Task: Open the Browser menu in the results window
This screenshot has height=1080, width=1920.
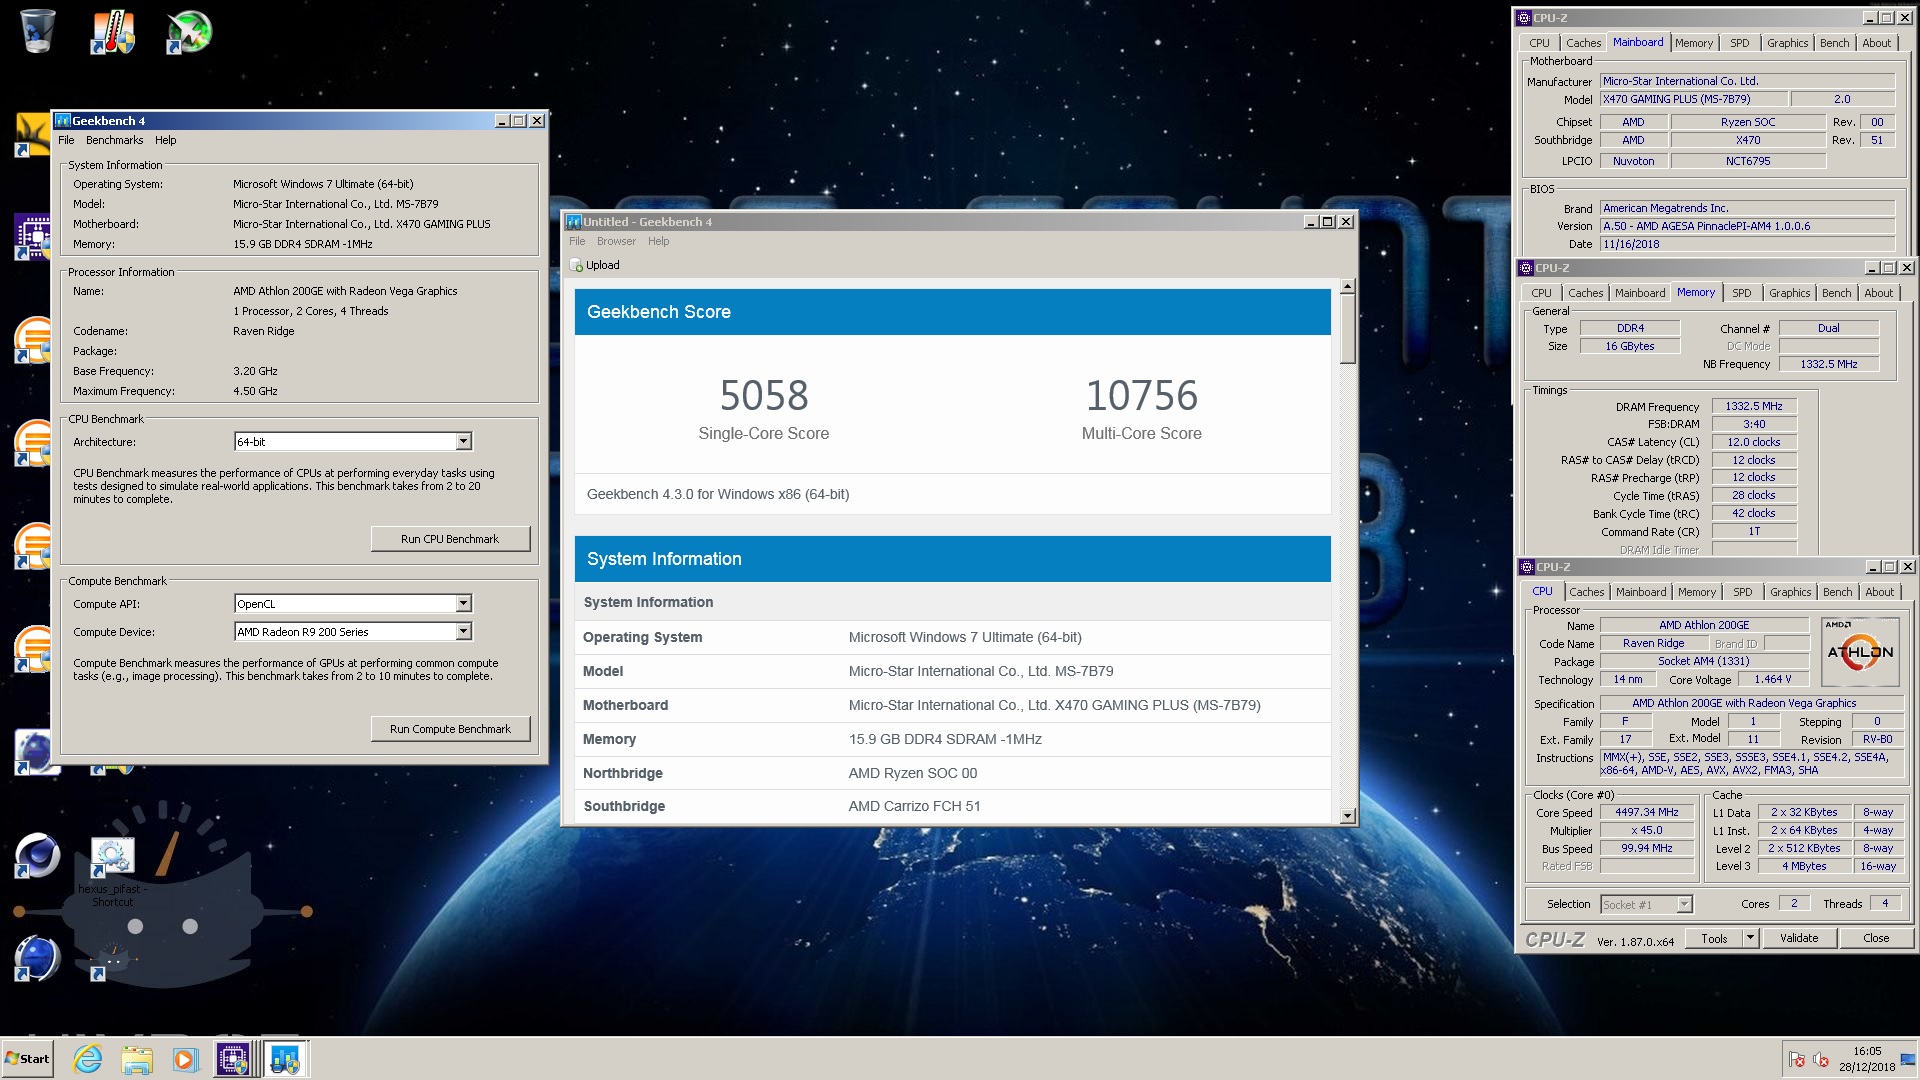Action: click(616, 241)
